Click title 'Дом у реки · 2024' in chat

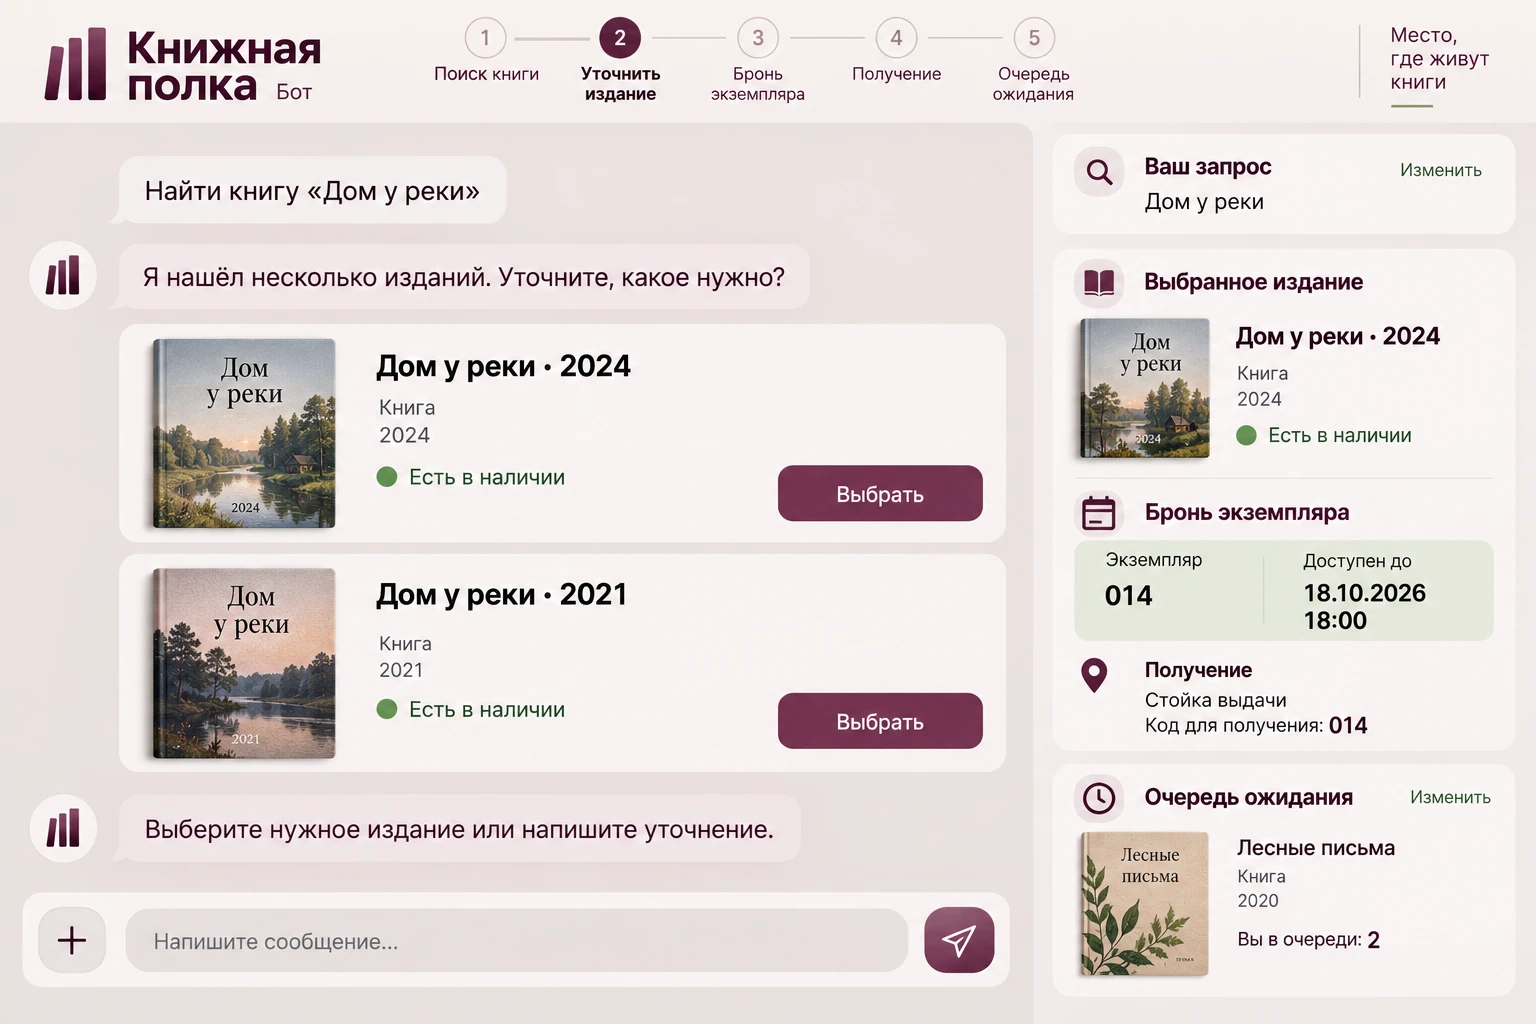click(x=503, y=366)
